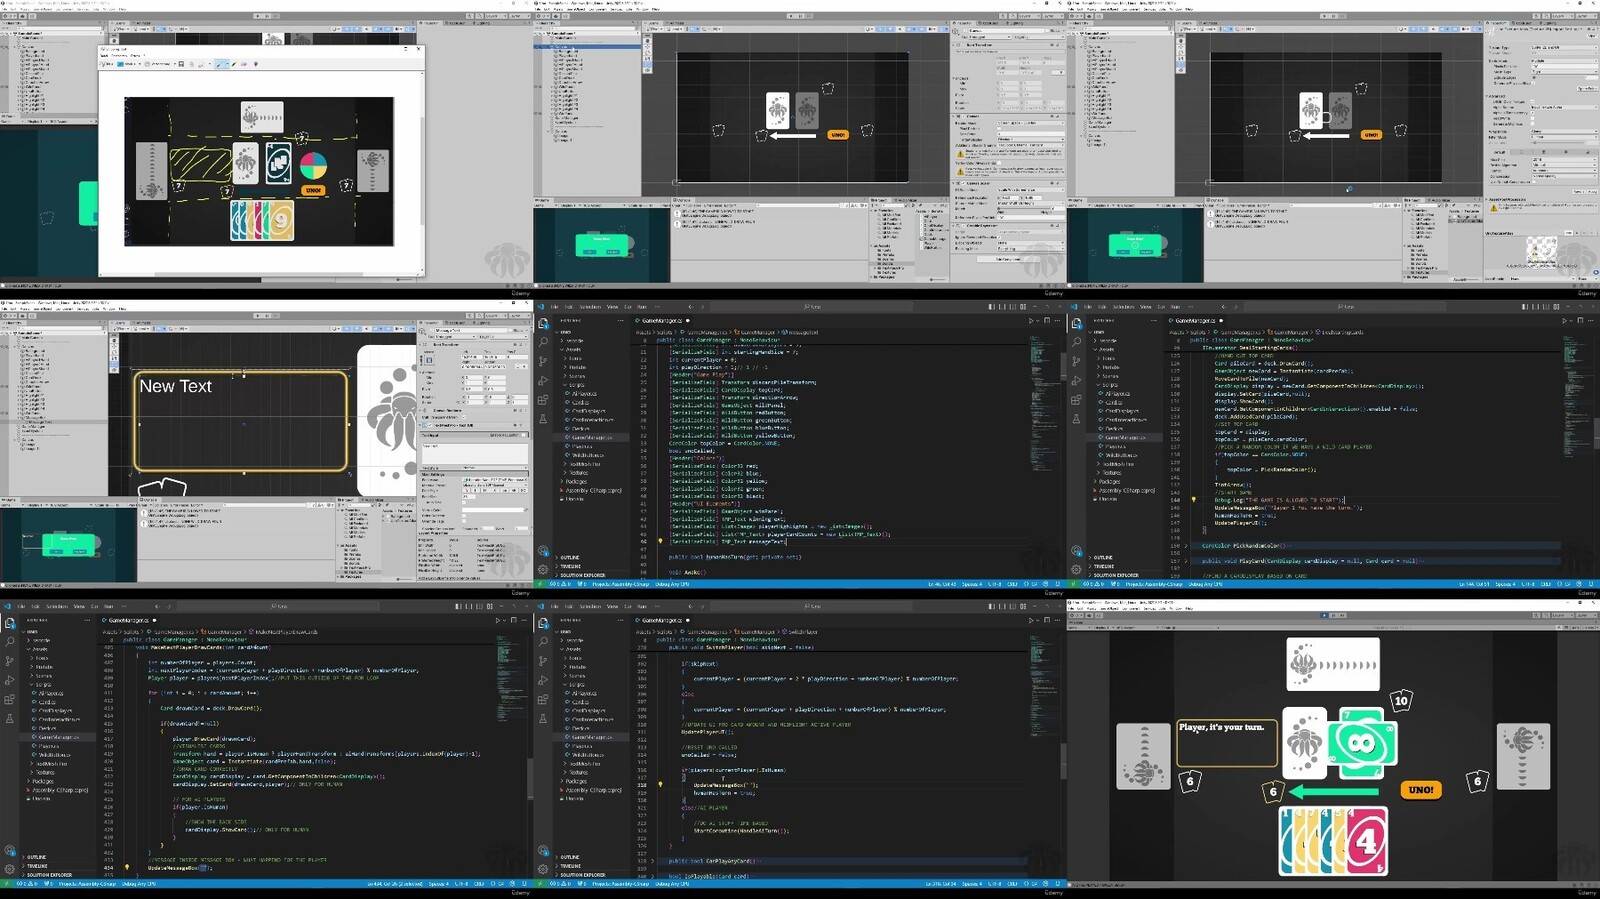Open Search in the SerializeField code window
This screenshot has width=1600, height=899.
[x=543, y=342]
